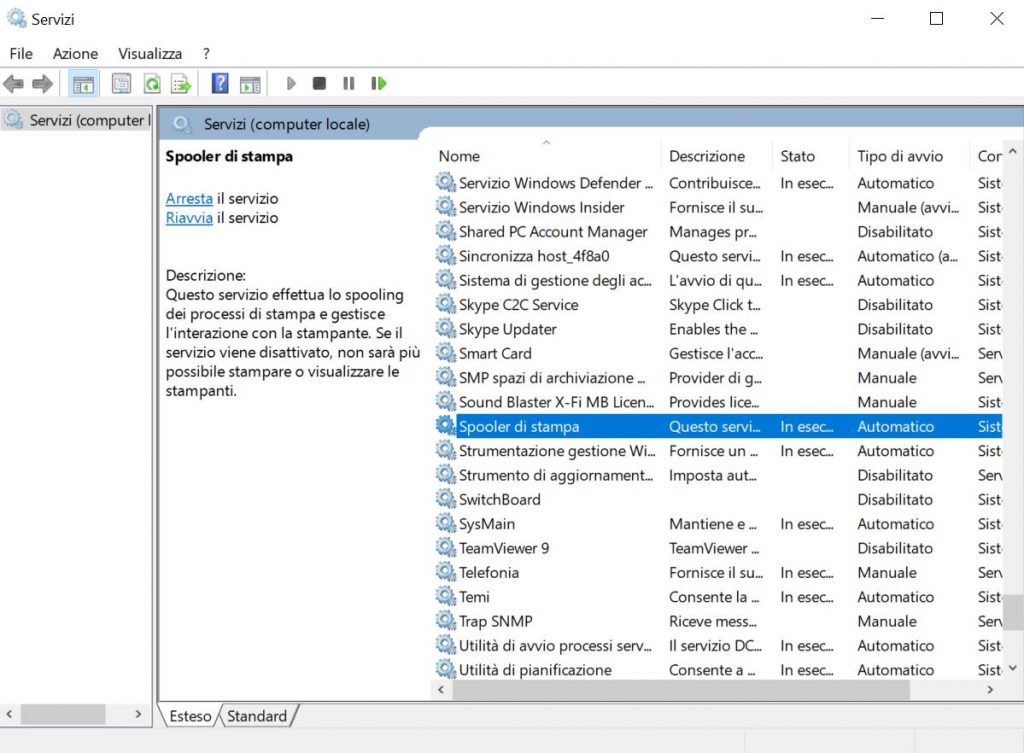Open the Properties toolbar icon
This screenshot has height=753, width=1024.
pos(121,84)
